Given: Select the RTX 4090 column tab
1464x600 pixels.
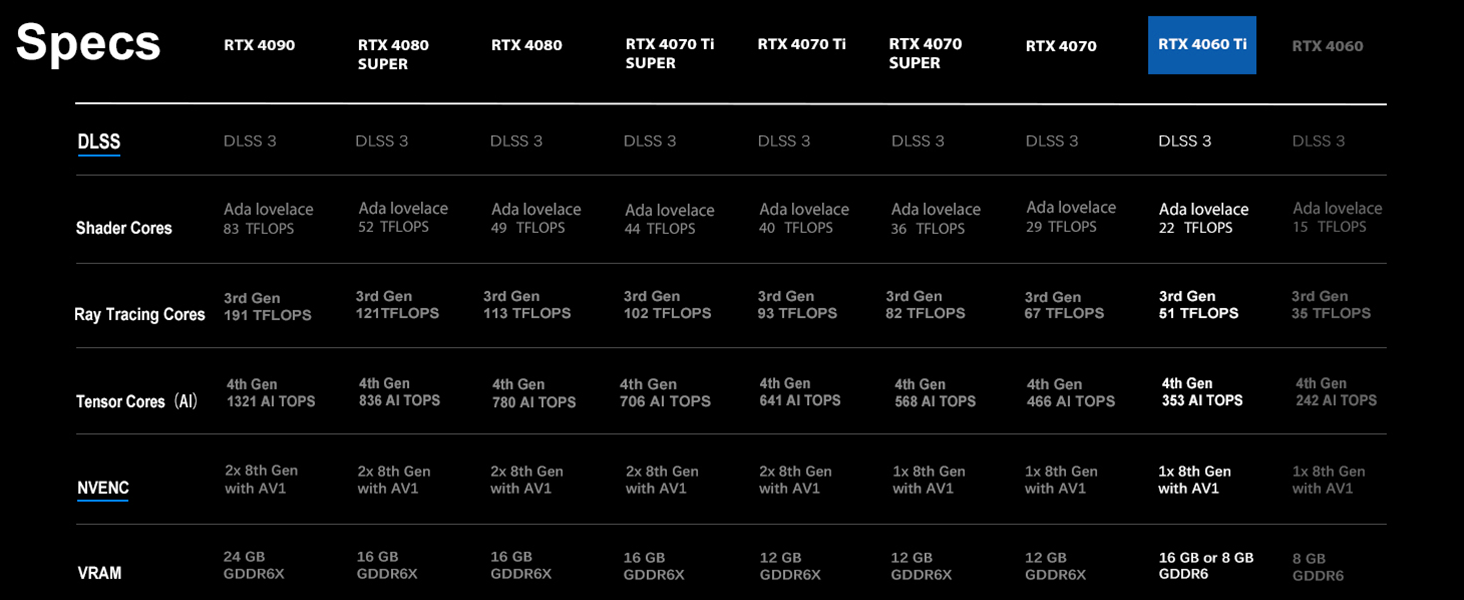Looking at the screenshot, I should [259, 45].
